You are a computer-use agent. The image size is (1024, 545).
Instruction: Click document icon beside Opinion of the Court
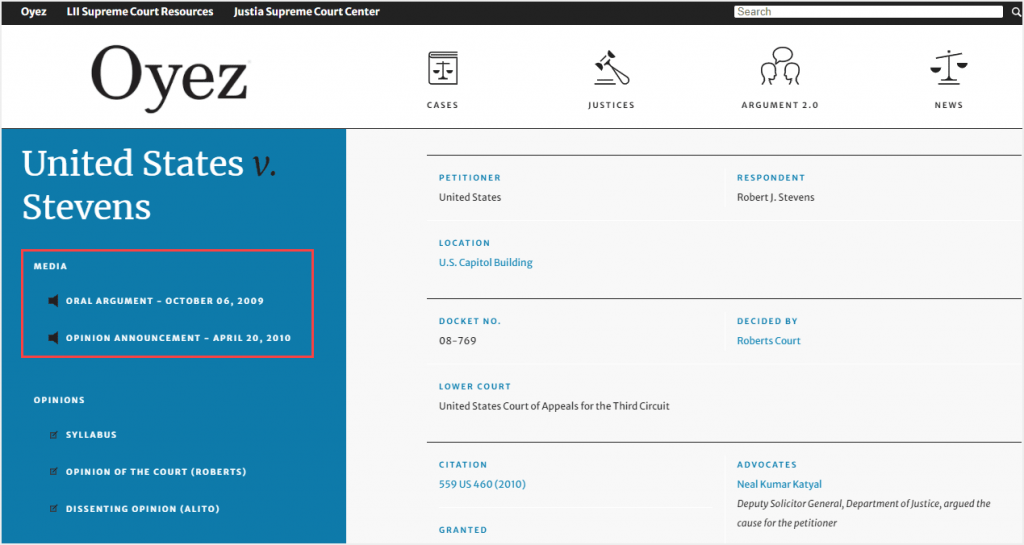(x=54, y=471)
